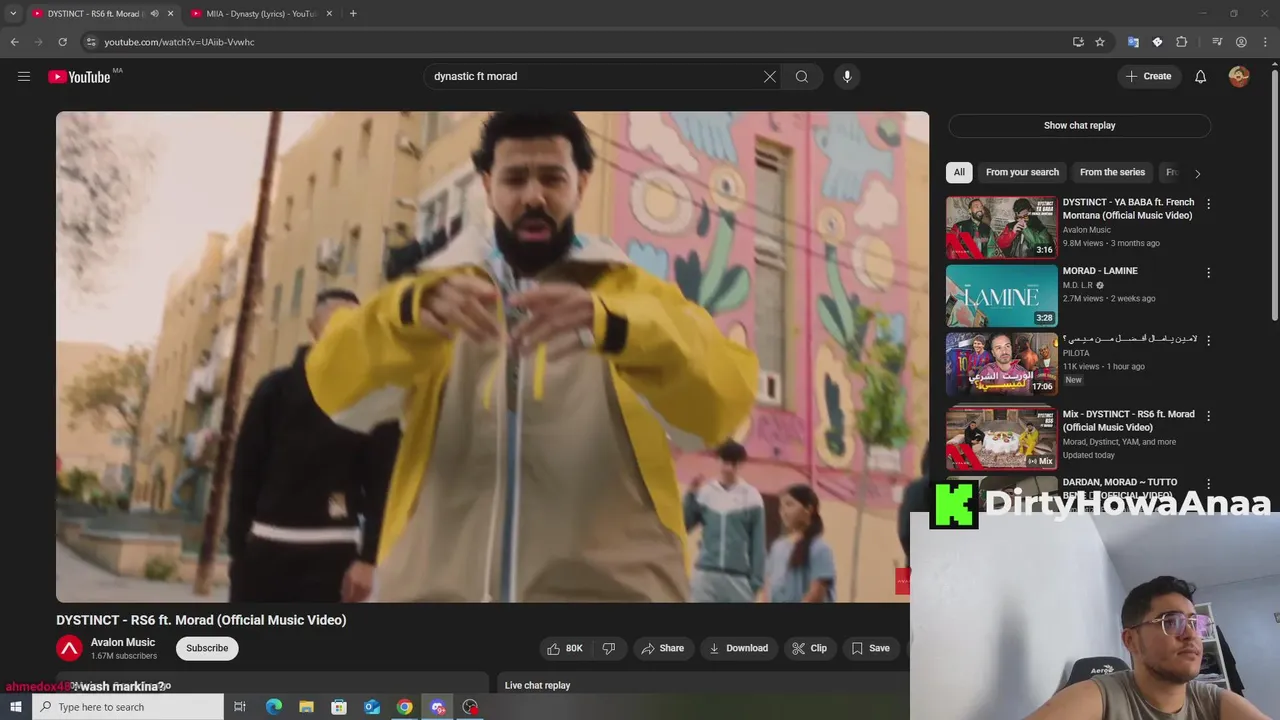Run search with the magnifier button

(x=802, y=76)
